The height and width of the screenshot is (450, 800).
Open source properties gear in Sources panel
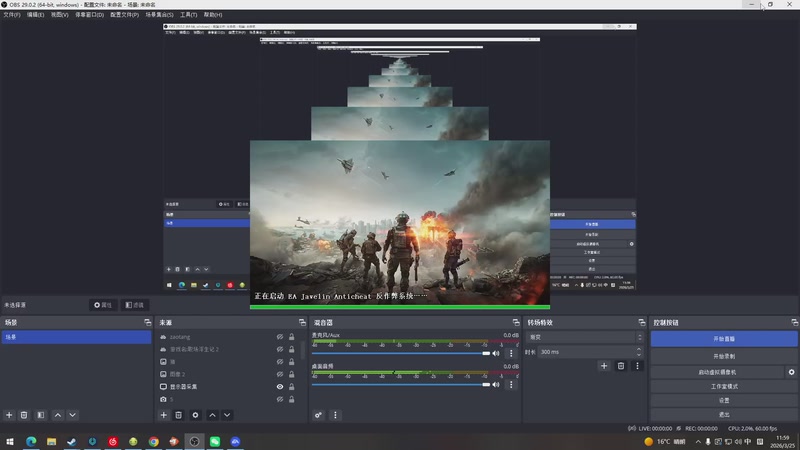[x=195, y=415]
